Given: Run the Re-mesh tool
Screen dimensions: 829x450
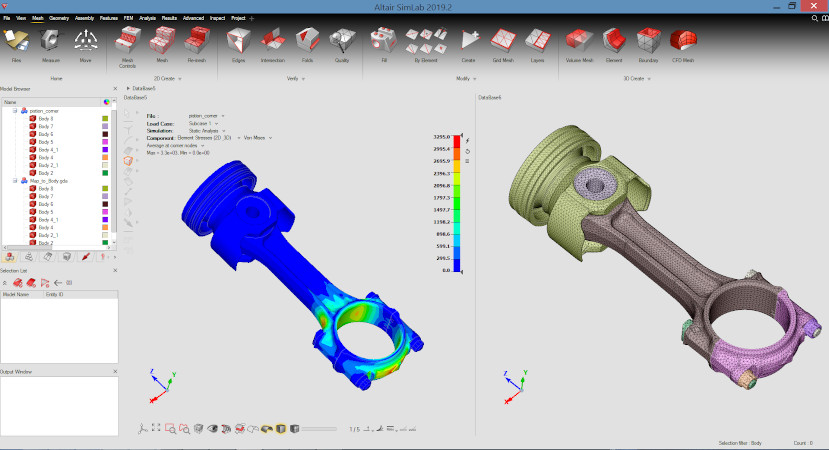Looking at the screenshot, I should click(x=196, y=45).
